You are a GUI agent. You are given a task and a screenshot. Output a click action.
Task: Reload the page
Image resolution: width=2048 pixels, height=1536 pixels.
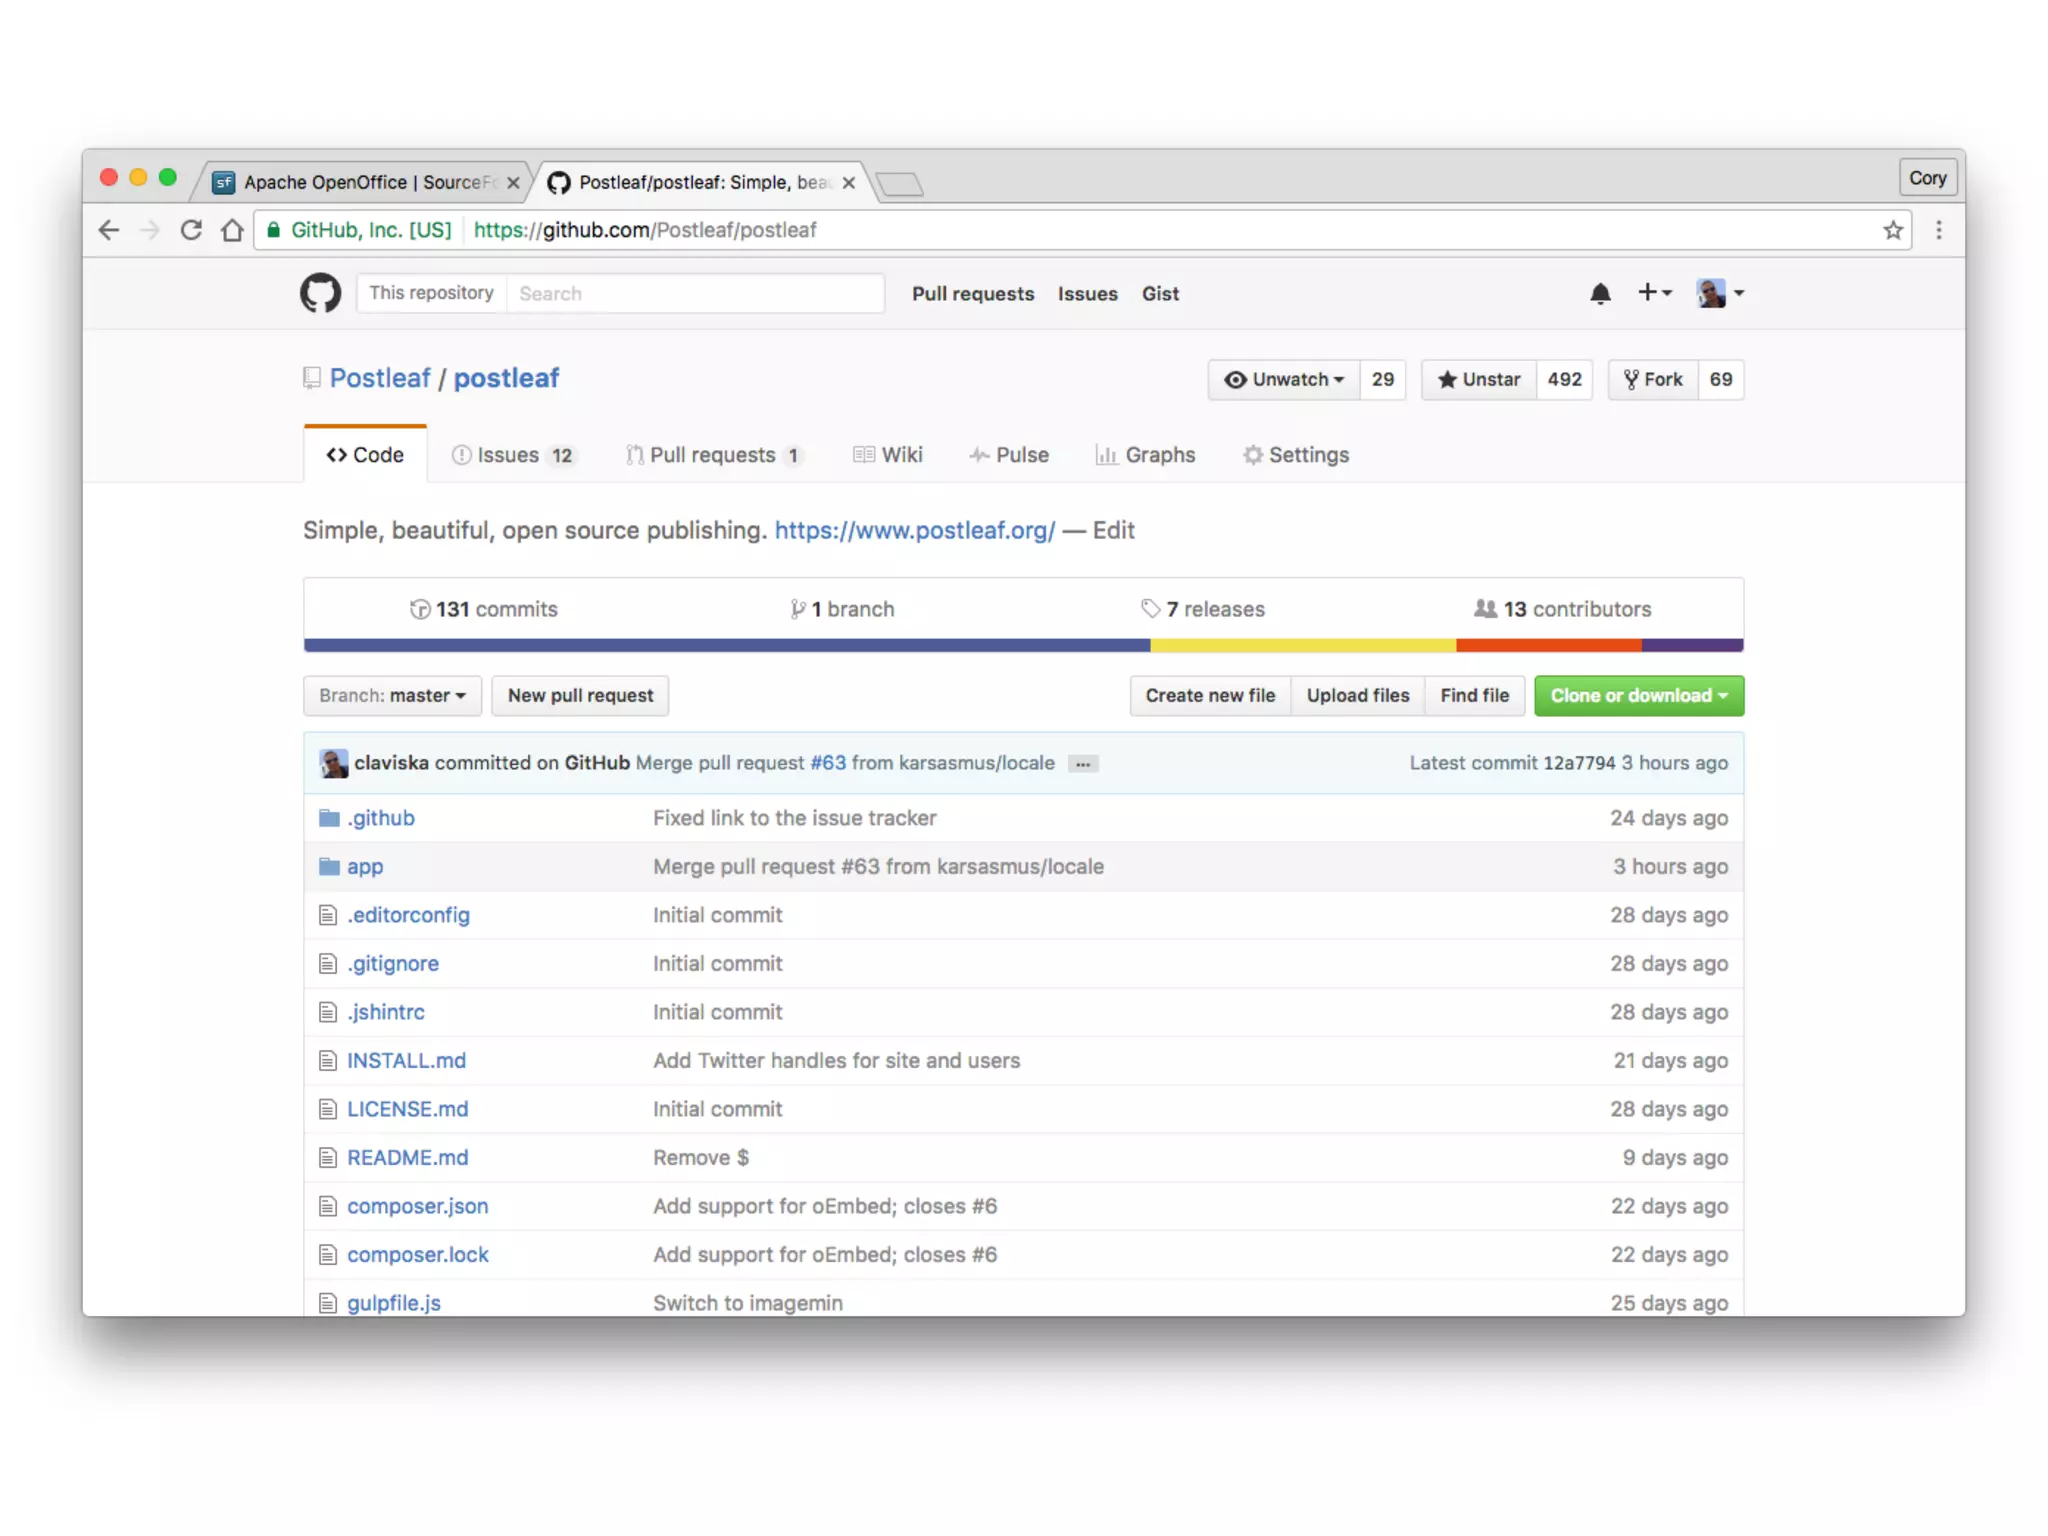[191, 230]
